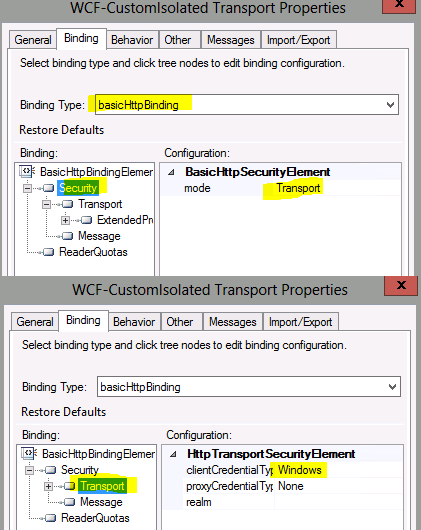Screen dimensions: 421x530
Task: Select Security node in lower dialog tree
Action: pyautogui.click(x=80, y=470)
